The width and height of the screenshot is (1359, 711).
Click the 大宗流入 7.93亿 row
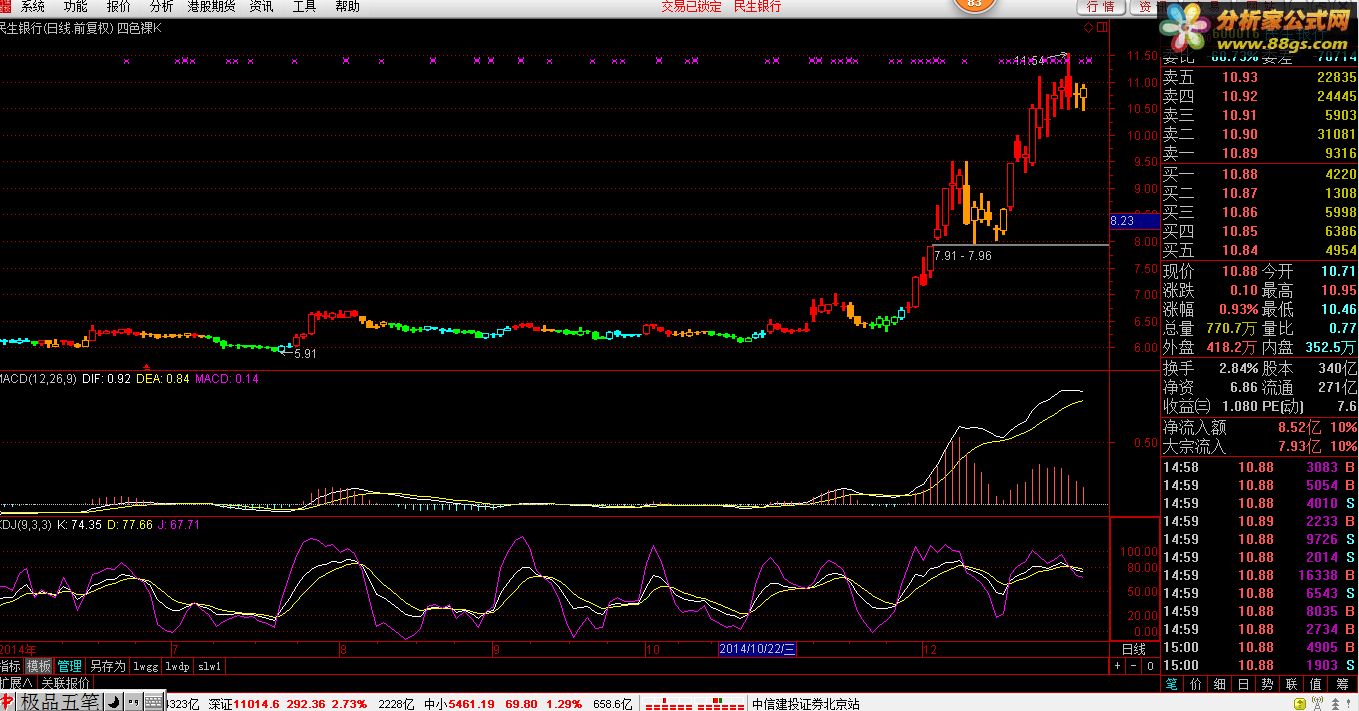pyautogui.click(x=1259, y=446)
